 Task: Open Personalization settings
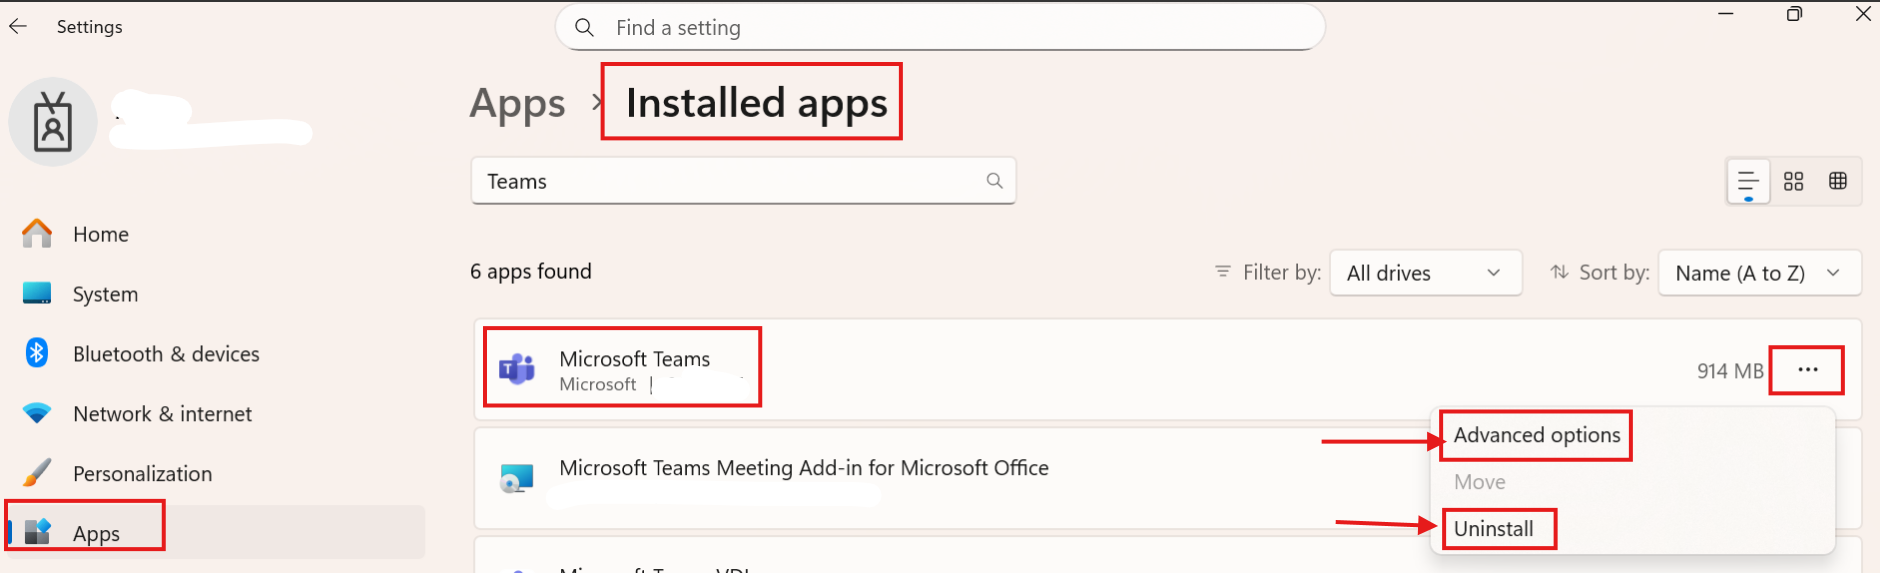[x=142, y=474]
